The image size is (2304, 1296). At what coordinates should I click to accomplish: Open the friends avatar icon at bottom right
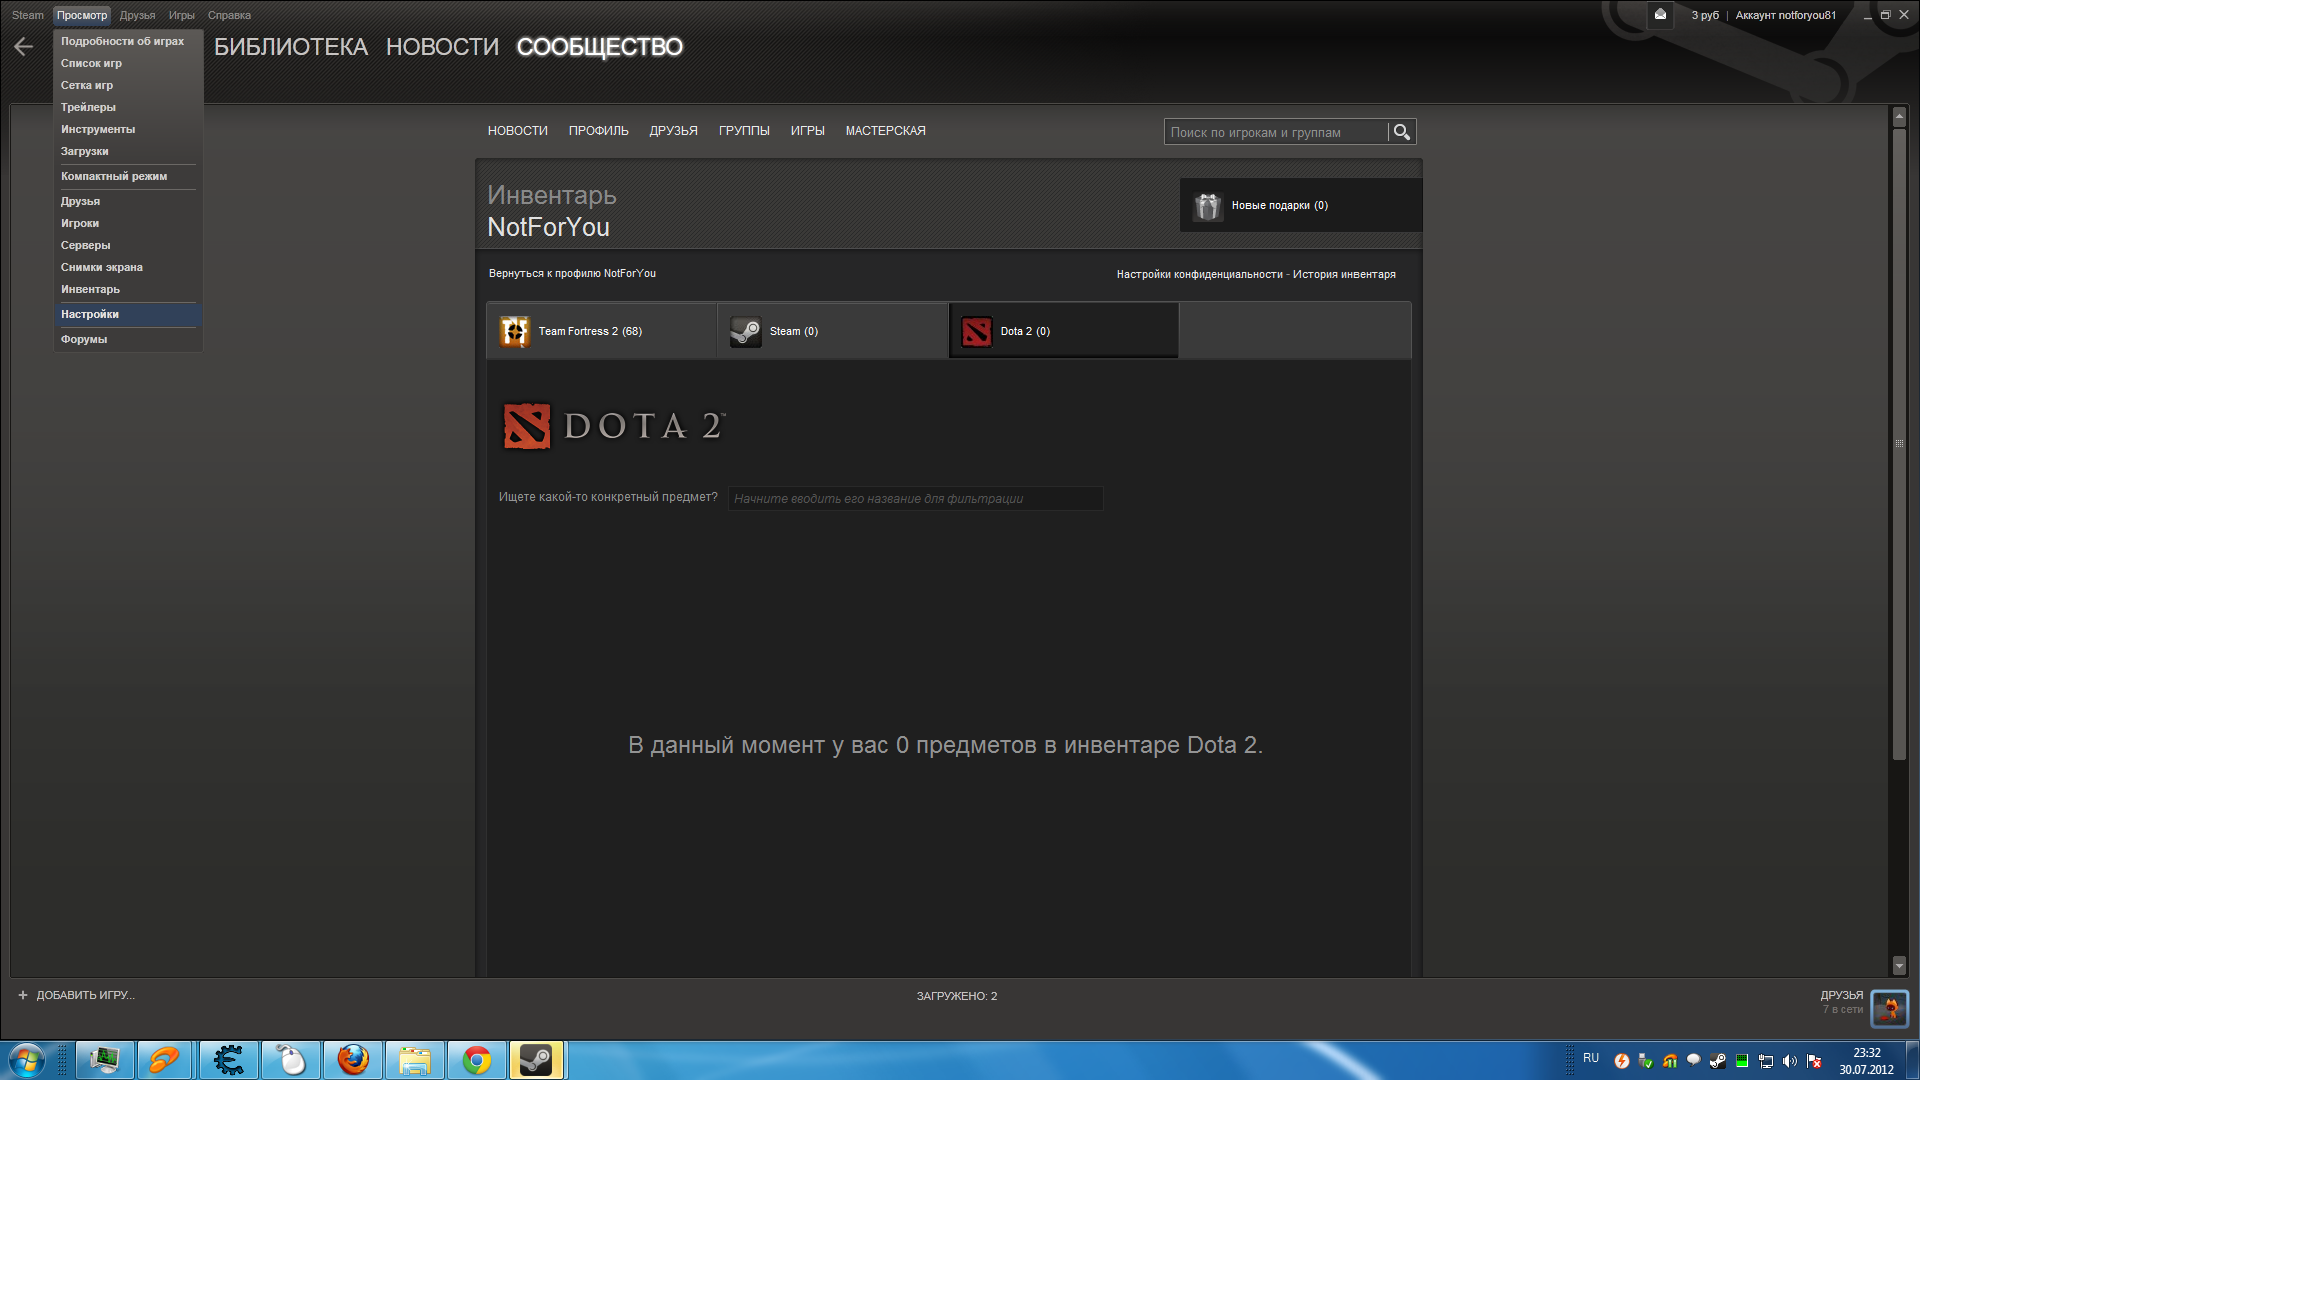(x=1889, y=1008)
